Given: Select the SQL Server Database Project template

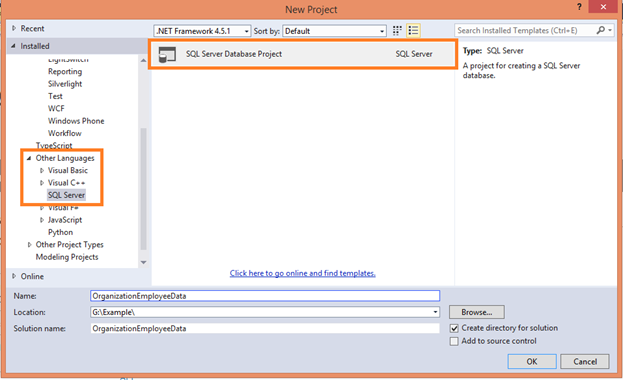Looking at the screenshot, I should 303,54.
